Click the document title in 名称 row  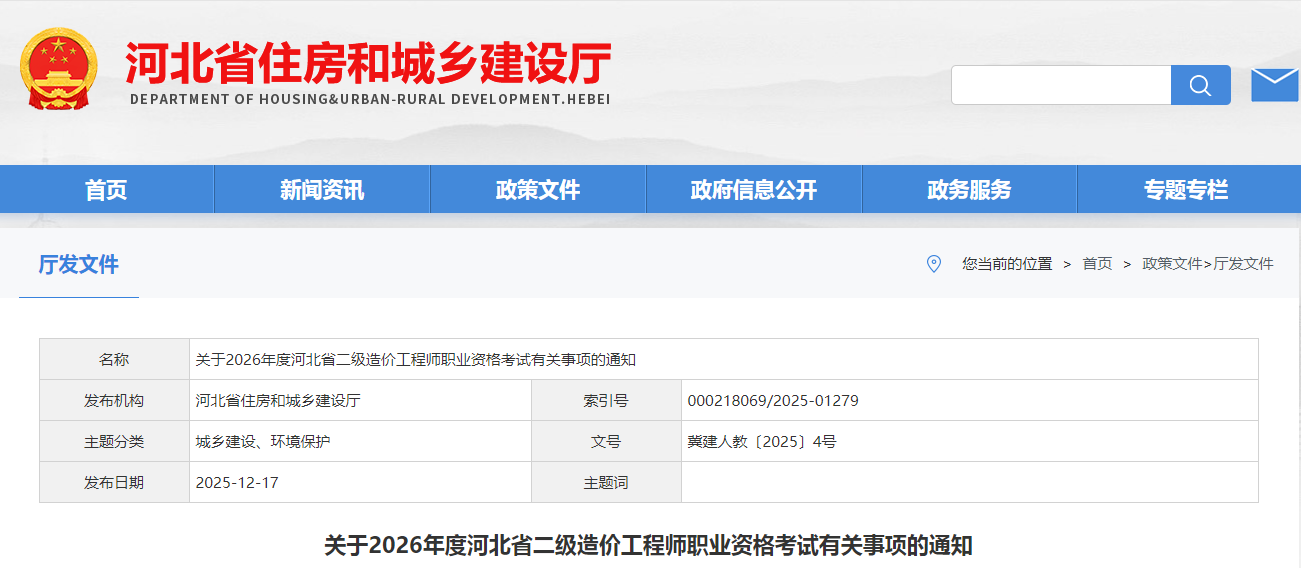[415, 360]
